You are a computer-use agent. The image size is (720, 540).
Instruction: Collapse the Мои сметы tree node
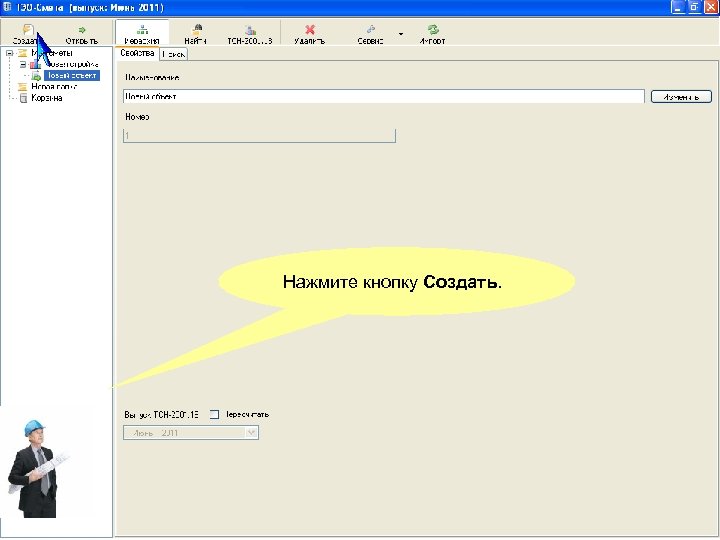coord(9,53)
